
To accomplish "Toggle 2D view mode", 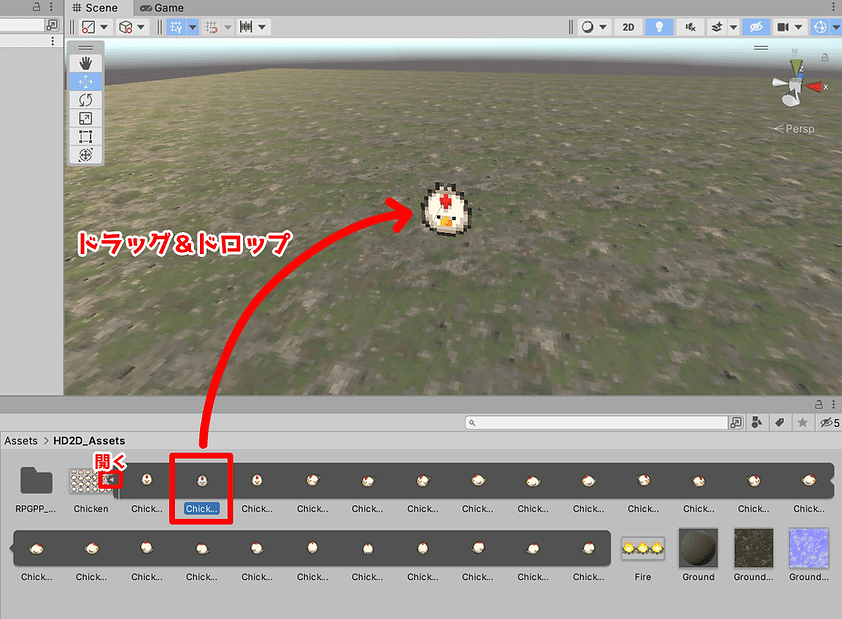I will 628,27.
